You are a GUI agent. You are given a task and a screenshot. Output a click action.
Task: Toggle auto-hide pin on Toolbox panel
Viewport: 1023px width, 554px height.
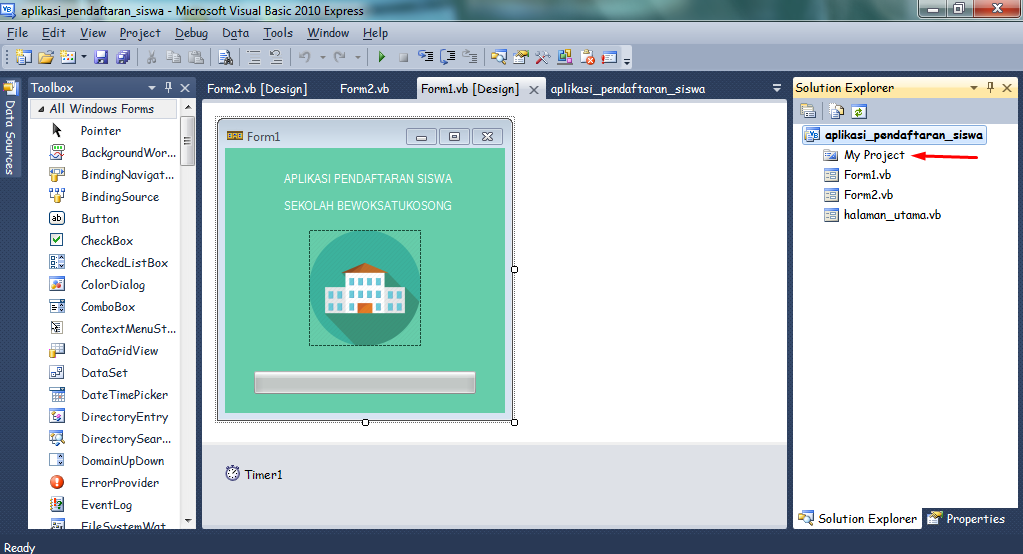(168, 87)
